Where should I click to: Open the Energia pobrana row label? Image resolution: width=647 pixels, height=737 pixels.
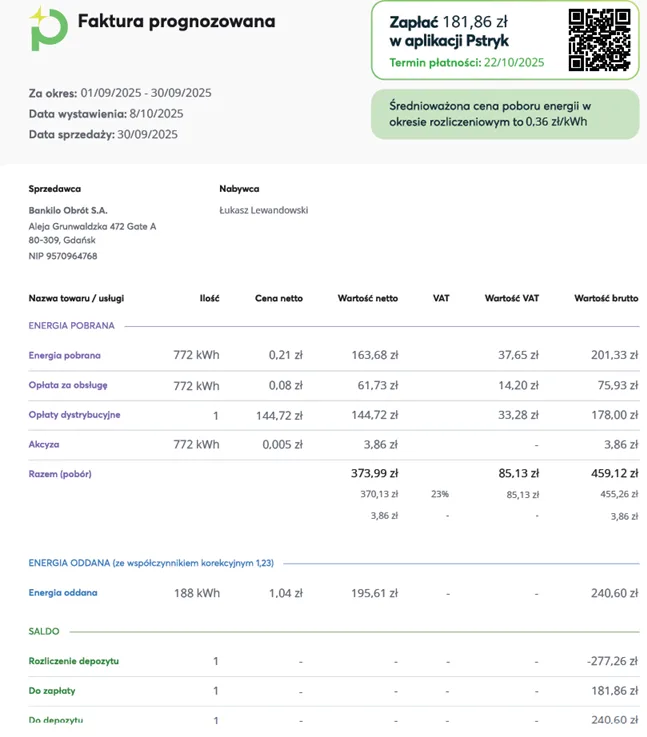[65, 355]
